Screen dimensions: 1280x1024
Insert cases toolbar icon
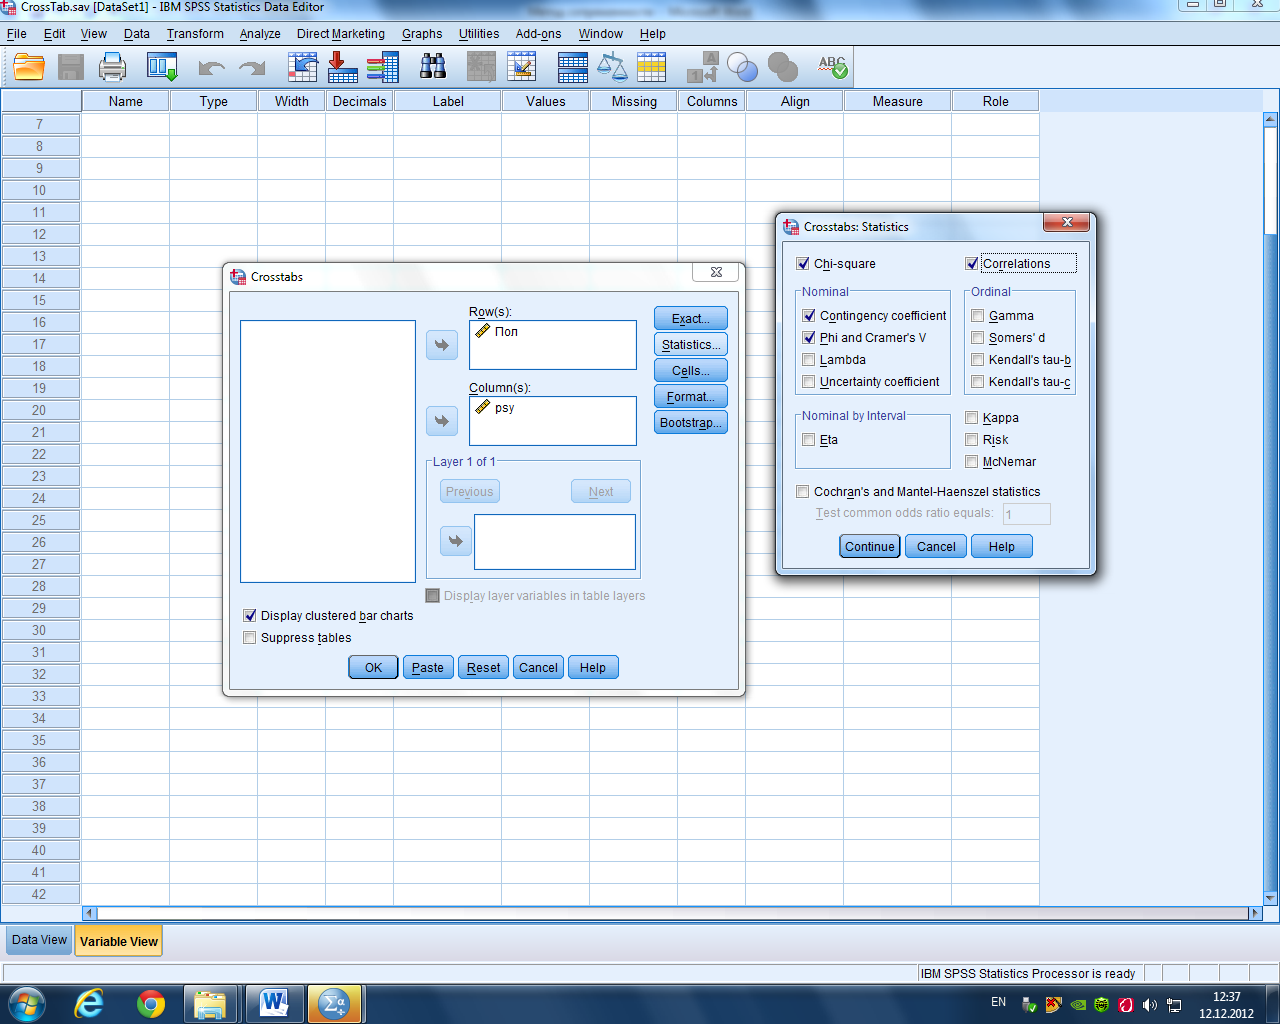(481, 67)
